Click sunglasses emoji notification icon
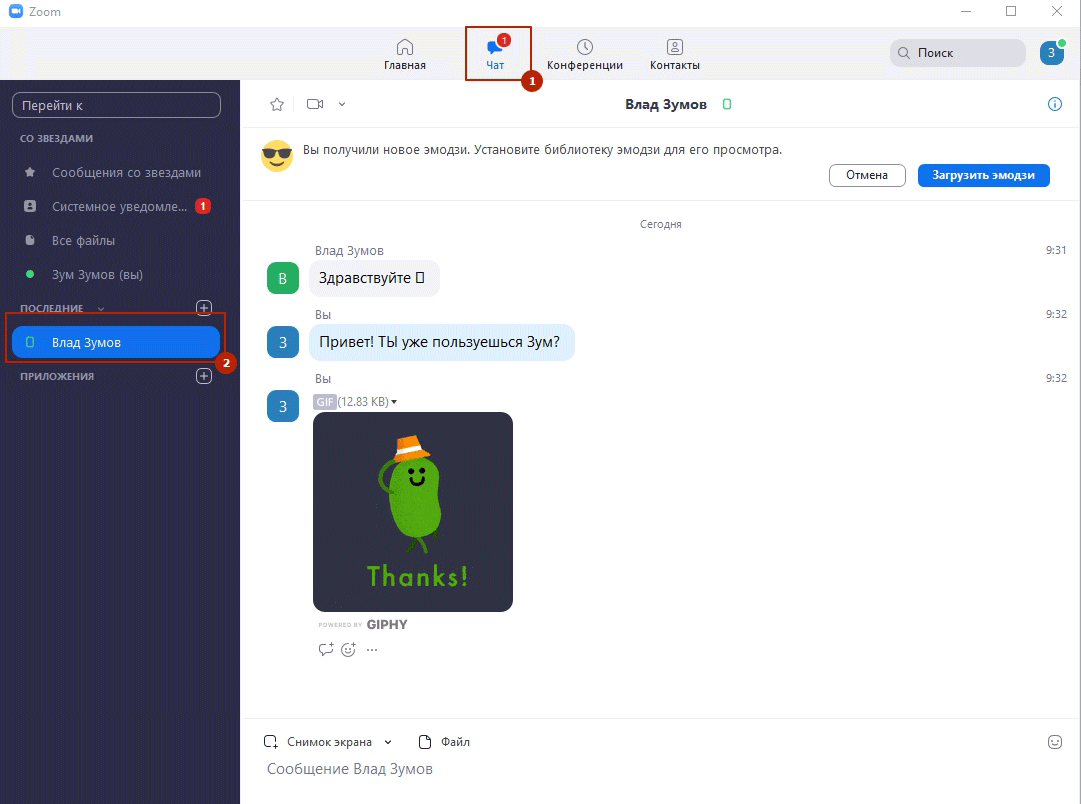Screen dimensions: 1081x804 pos(277,156)
